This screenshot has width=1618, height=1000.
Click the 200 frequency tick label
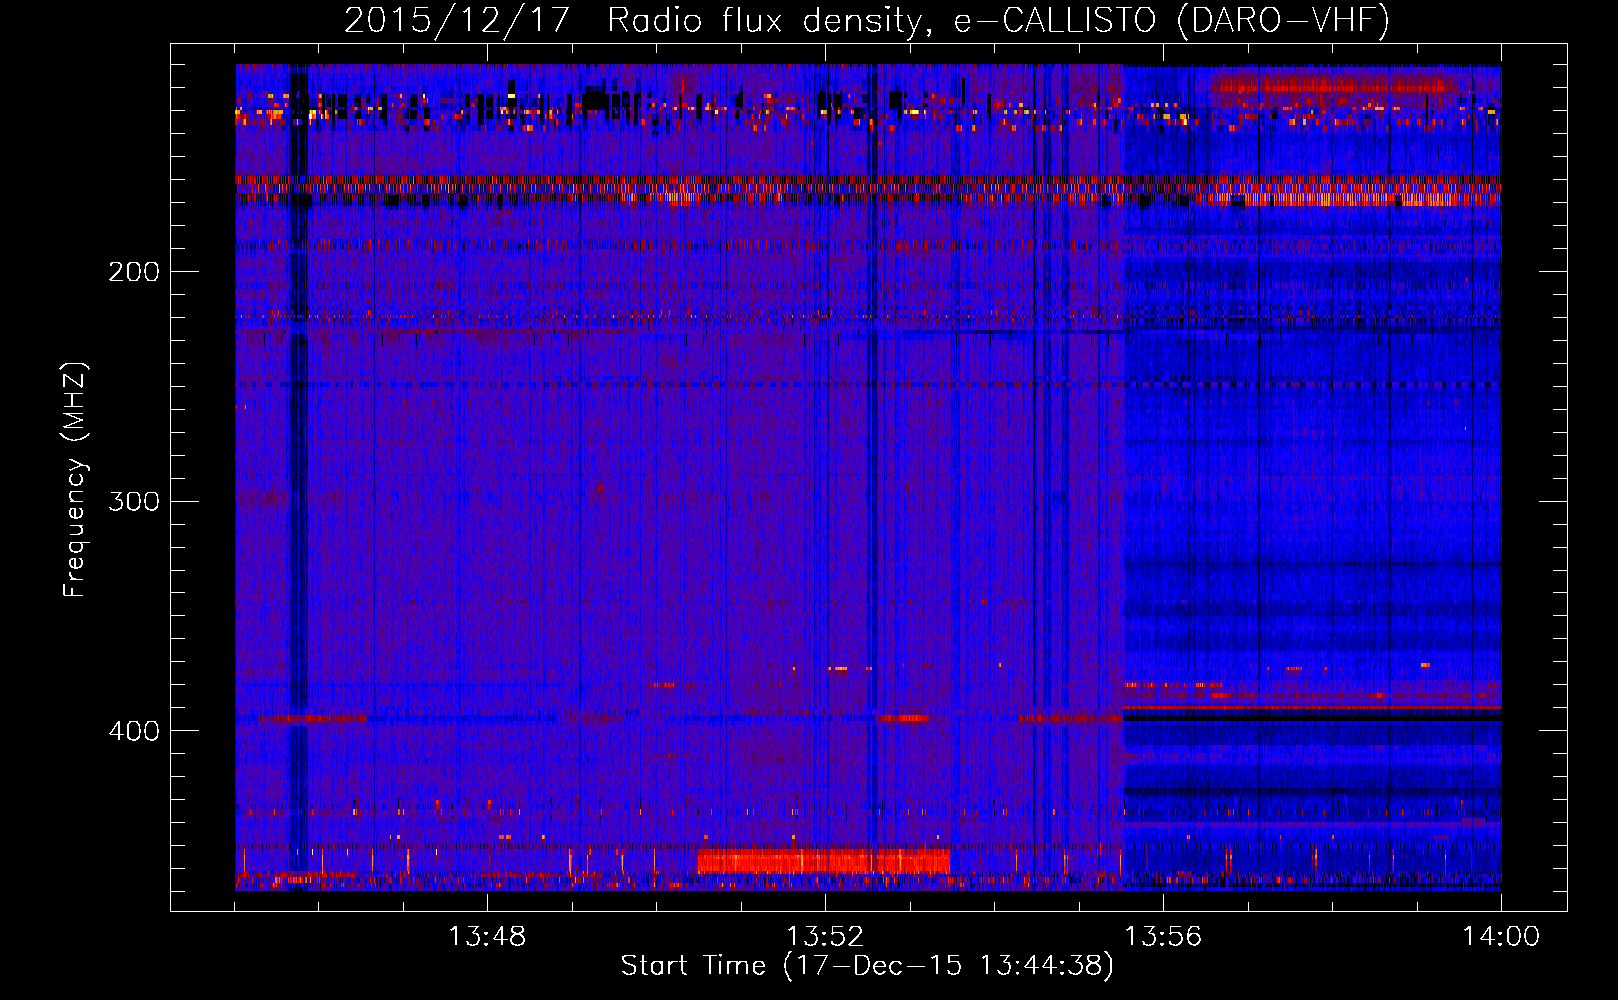click(134, 272)
